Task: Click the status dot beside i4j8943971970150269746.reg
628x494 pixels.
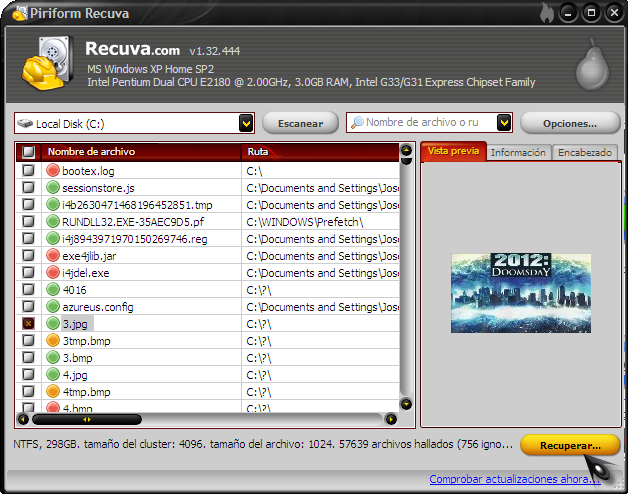Action: [53, 238]
